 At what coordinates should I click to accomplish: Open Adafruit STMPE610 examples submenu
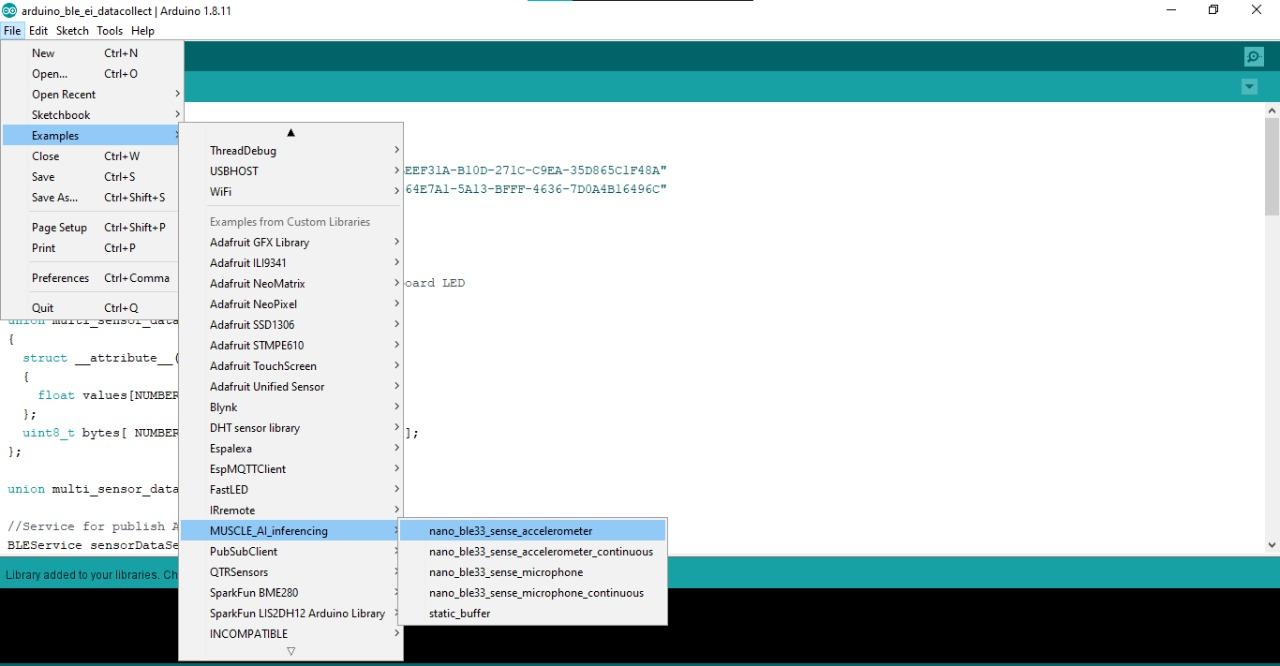[x=291, y=345]
